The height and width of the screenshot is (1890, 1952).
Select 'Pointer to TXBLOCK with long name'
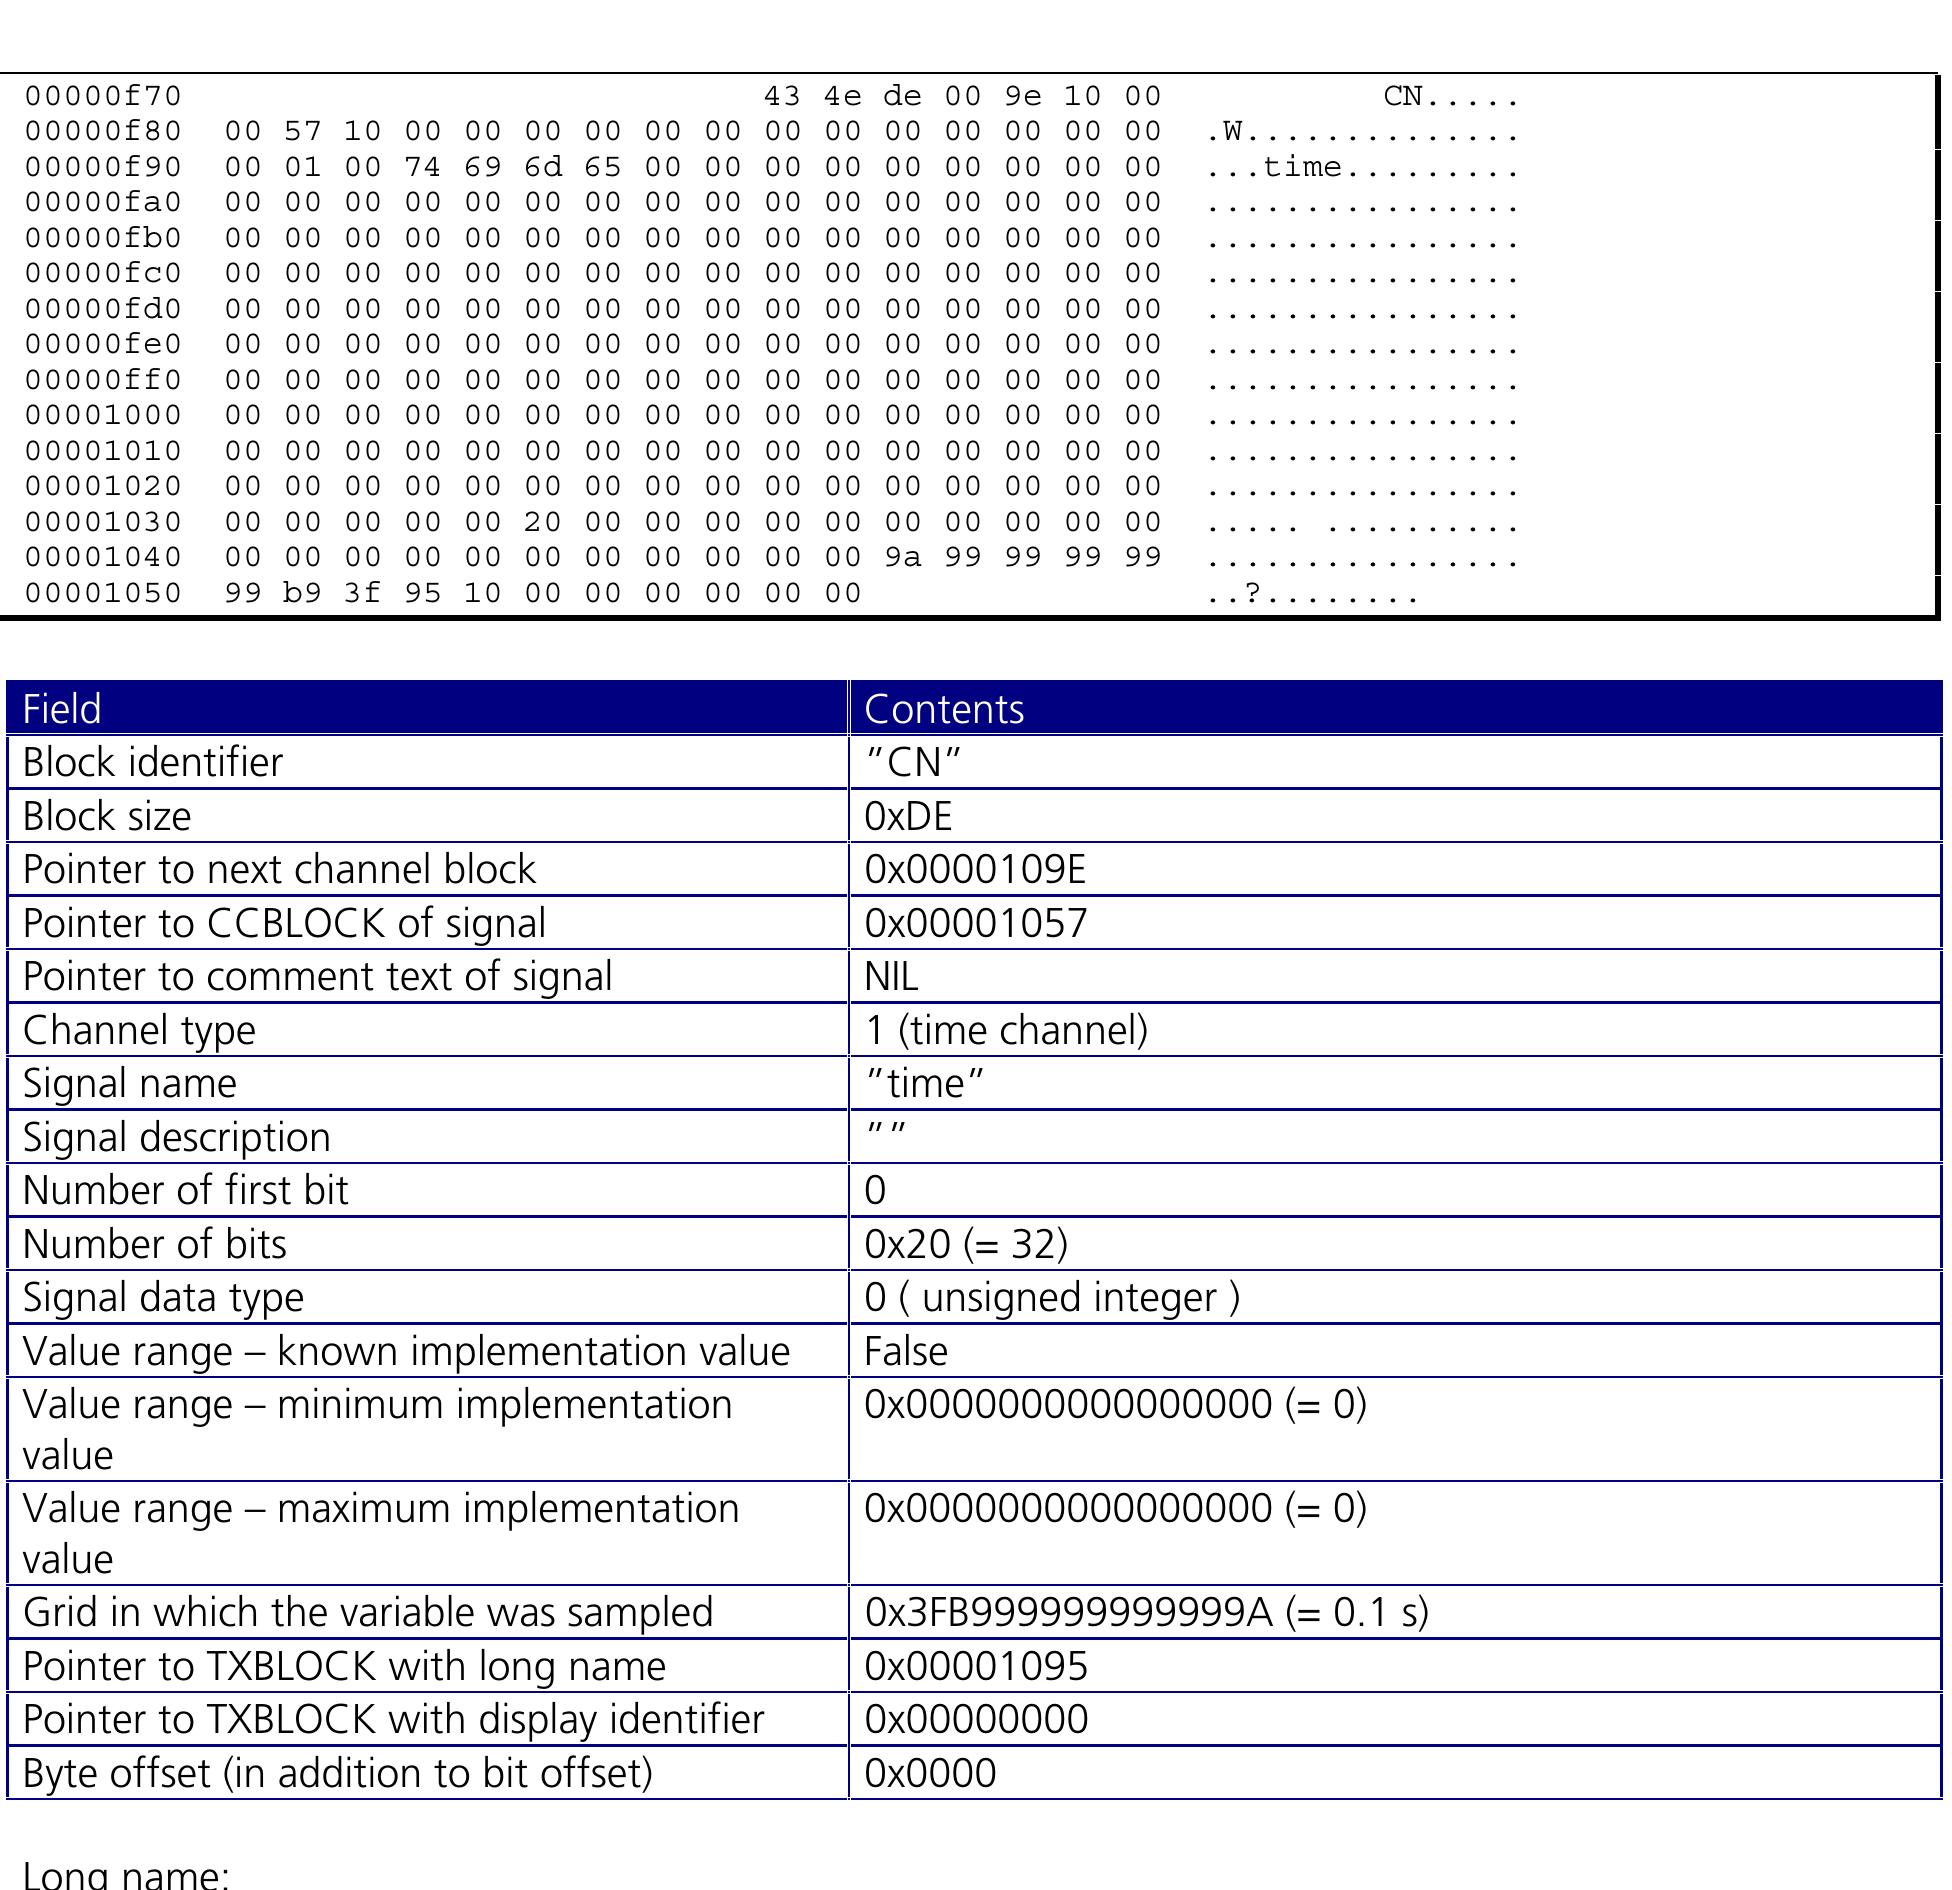[x=427, y=1666]
